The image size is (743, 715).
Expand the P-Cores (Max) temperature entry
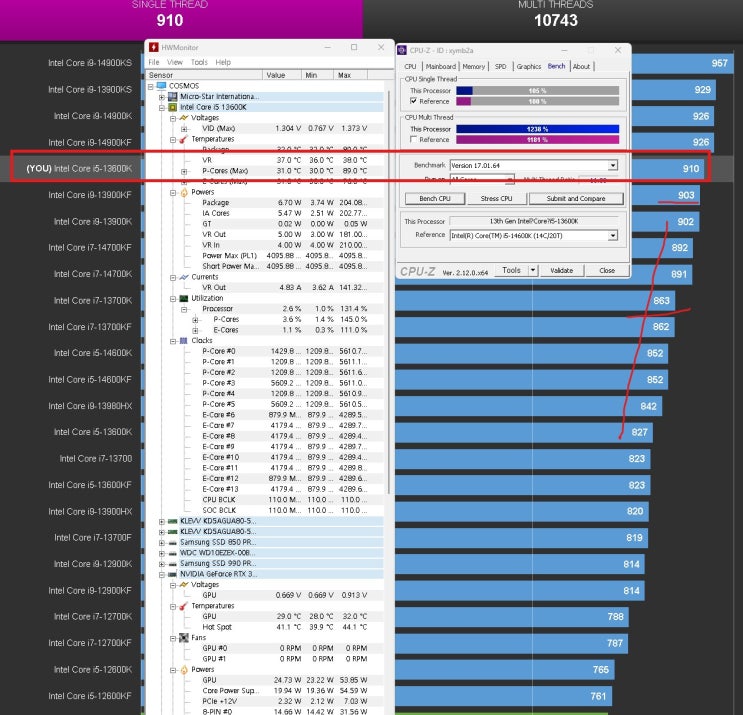pyautogui.click(x=184, y=171)
